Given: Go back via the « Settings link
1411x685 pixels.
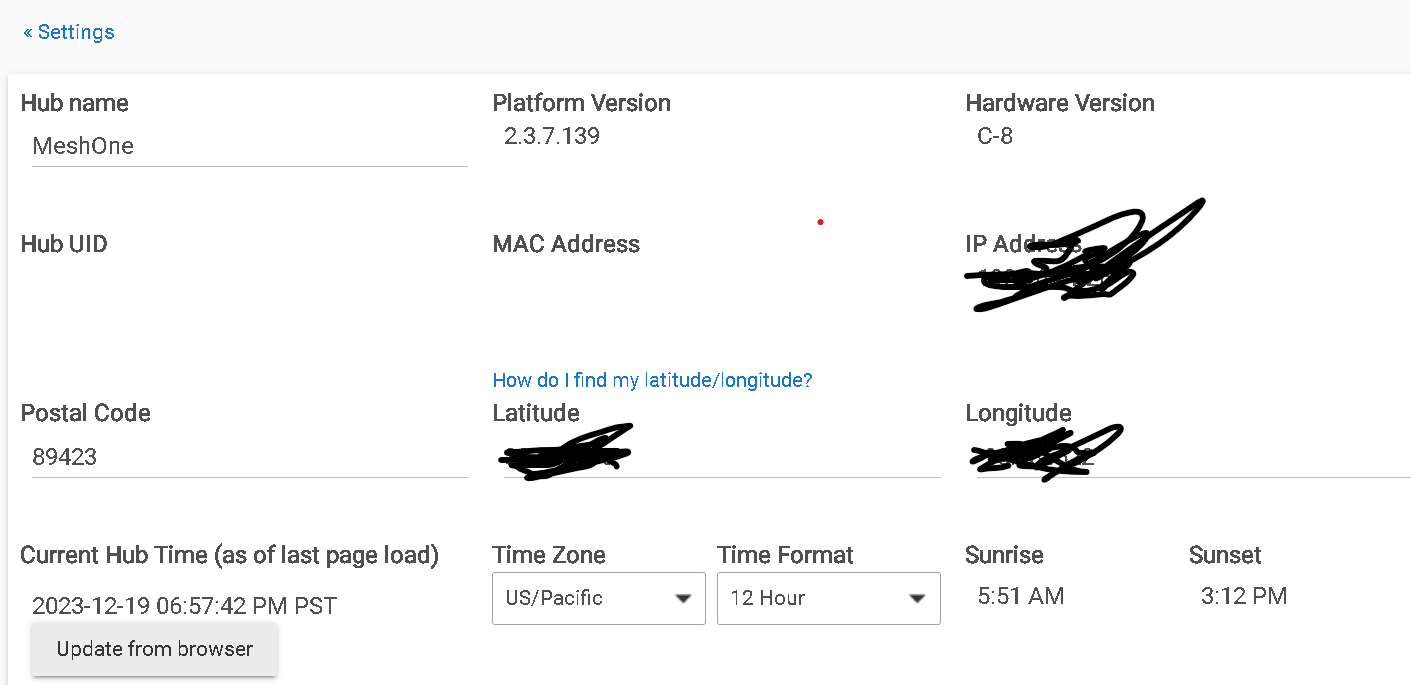Looking at the screenshot, I should [68, 32].
